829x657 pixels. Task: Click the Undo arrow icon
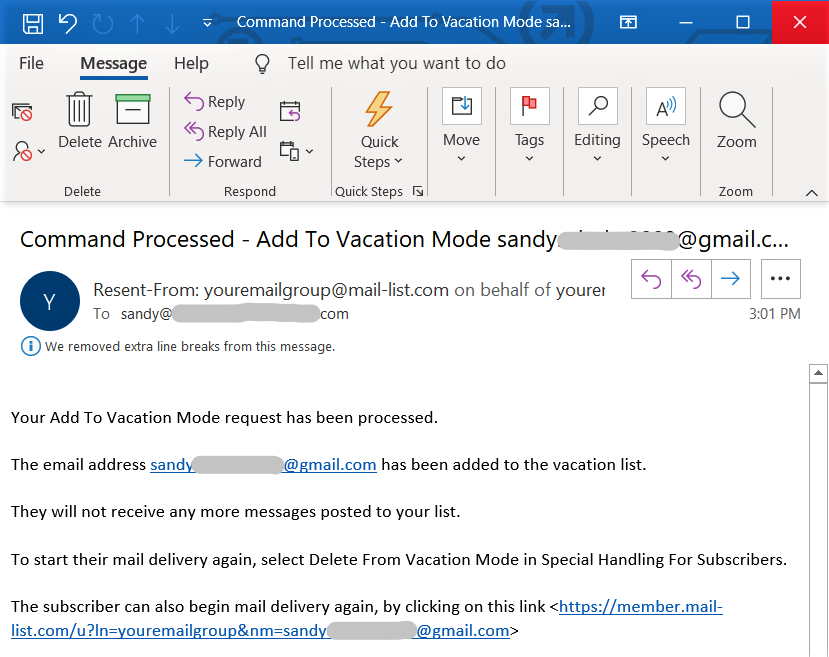67,22
